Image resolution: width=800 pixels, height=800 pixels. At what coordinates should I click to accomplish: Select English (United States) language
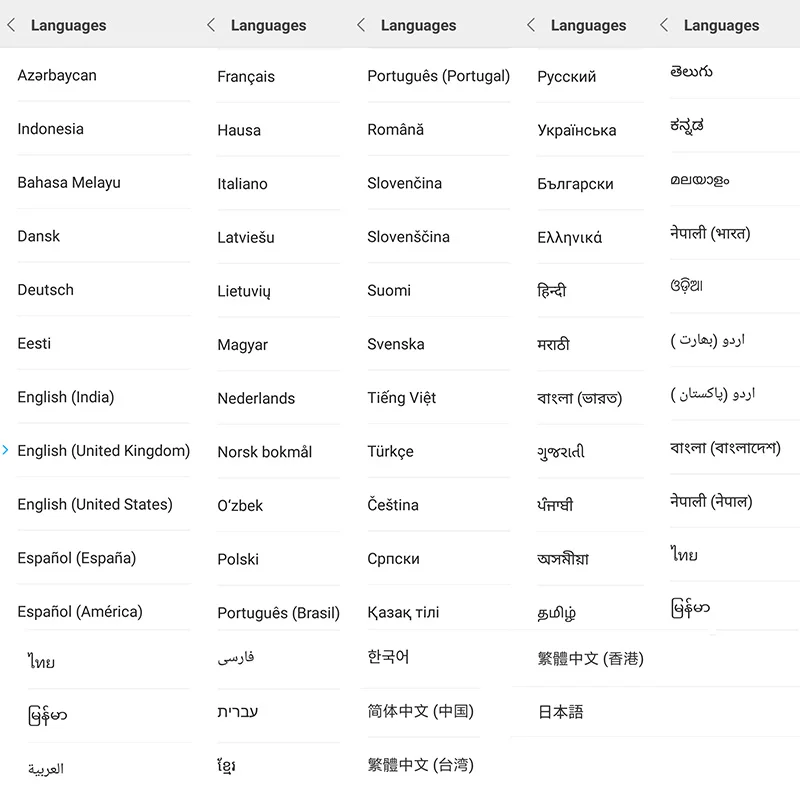[x=95, y=505]
